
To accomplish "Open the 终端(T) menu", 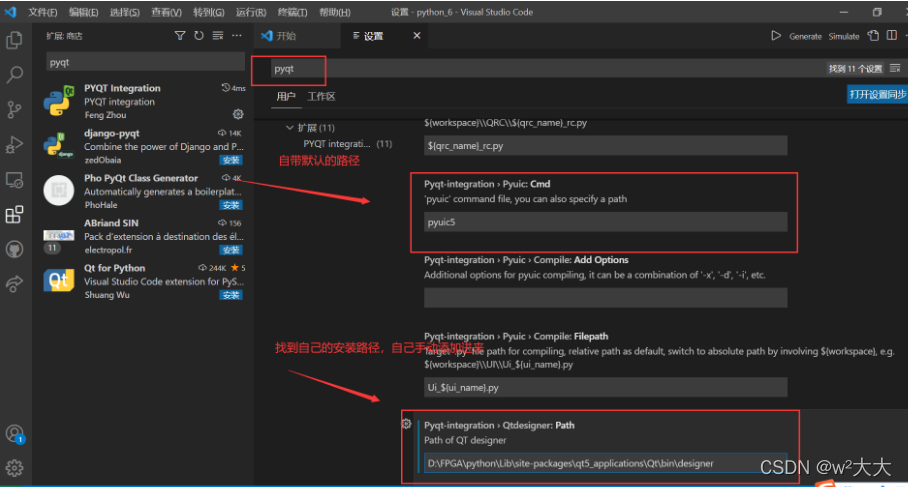I will (x=292, y=12).
